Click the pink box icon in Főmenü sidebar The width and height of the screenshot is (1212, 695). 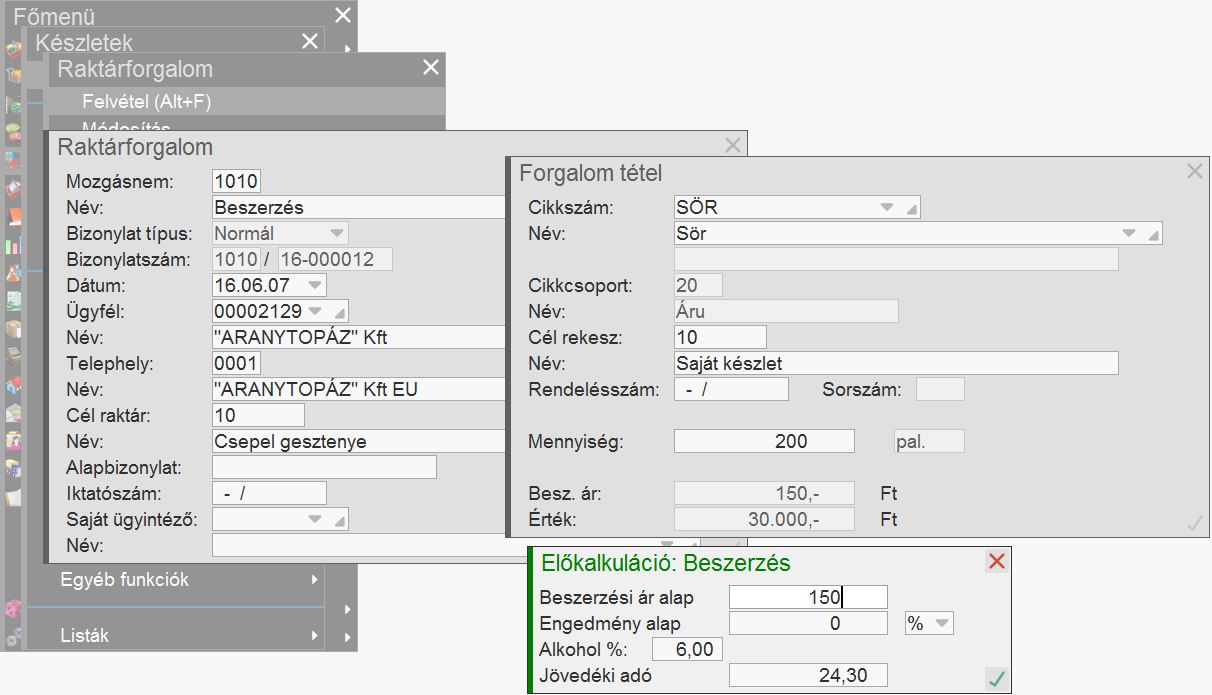pyautogui.click(x=13, y=609)
